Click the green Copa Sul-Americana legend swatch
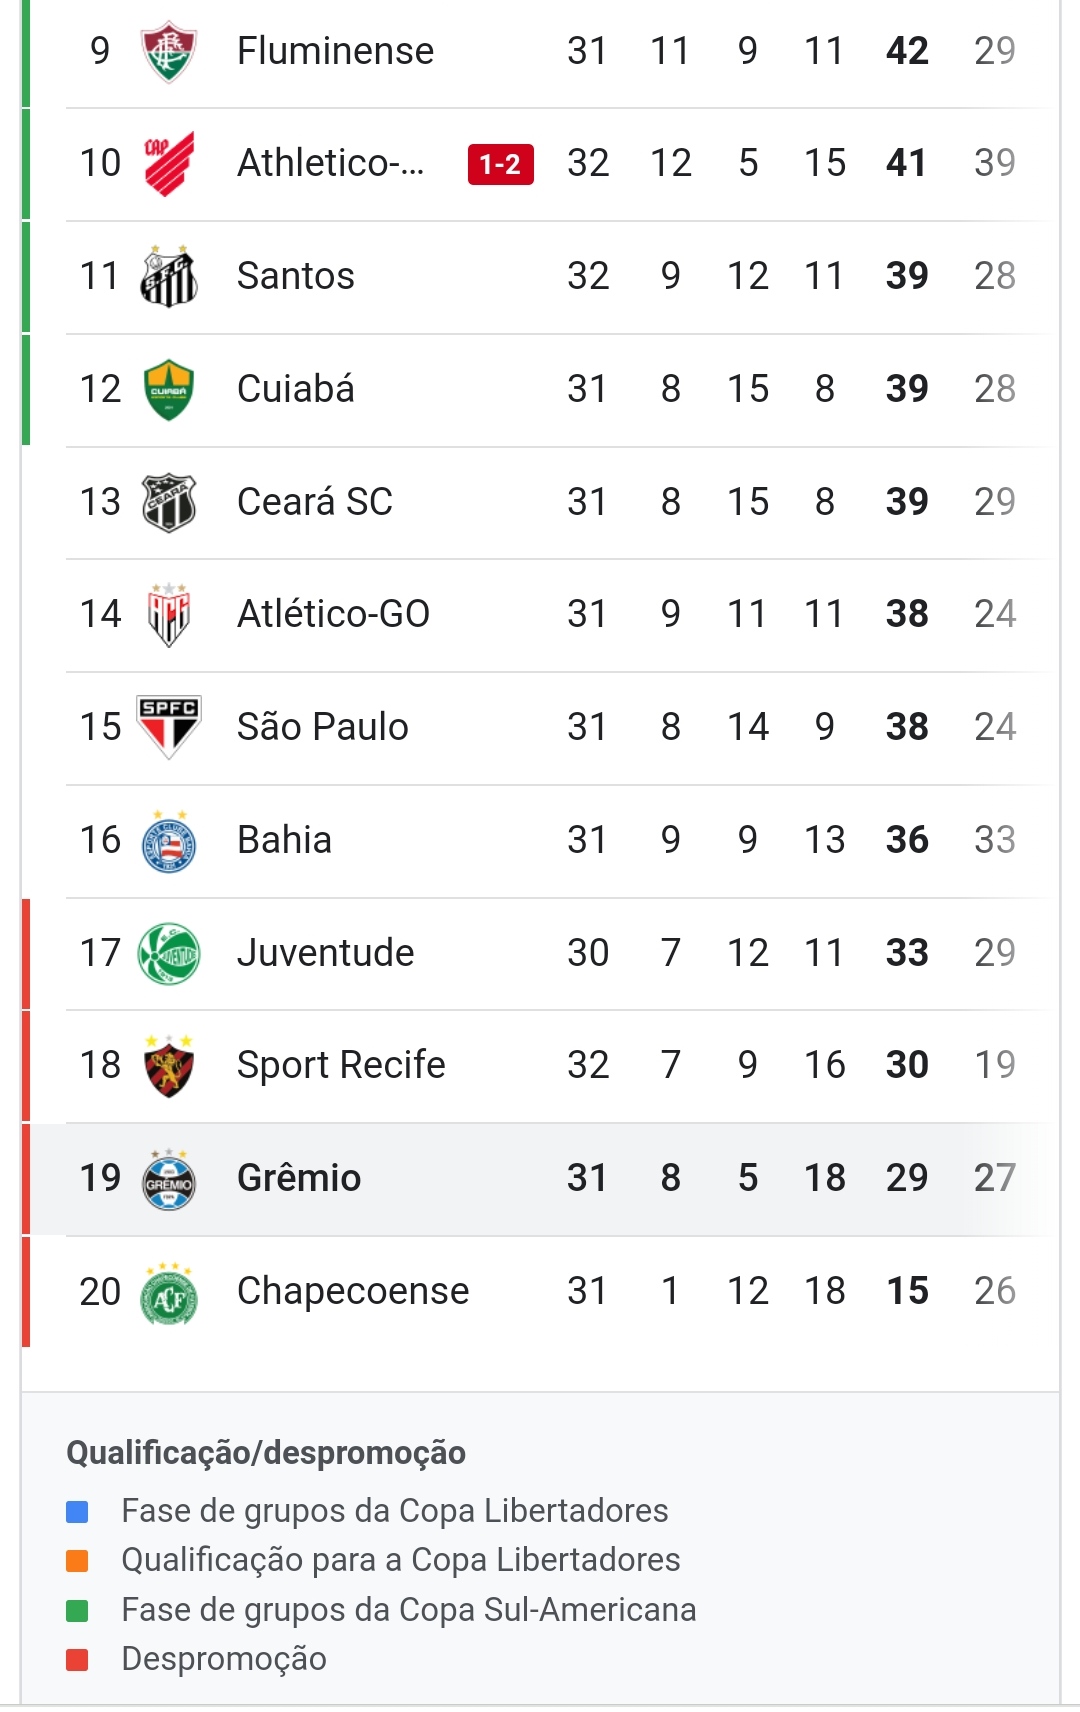Image resolution: width=1080 pixels, height=1712 pixels. click(77, 1611)
